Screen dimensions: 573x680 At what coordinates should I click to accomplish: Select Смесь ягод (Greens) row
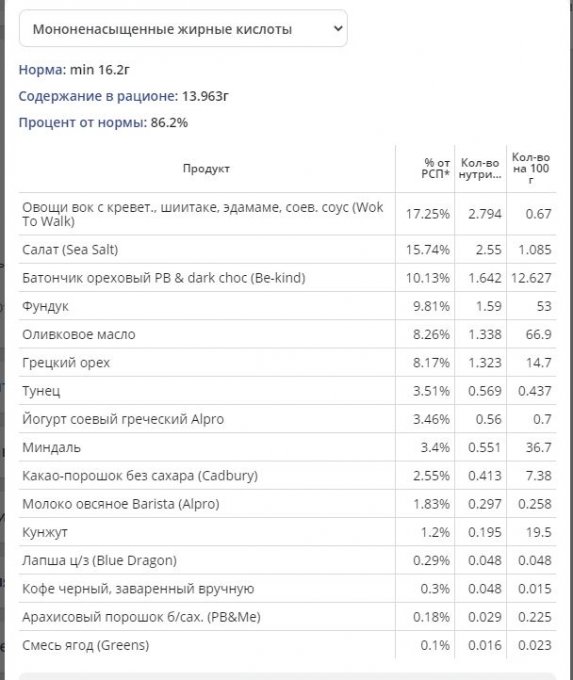(287, 645)
